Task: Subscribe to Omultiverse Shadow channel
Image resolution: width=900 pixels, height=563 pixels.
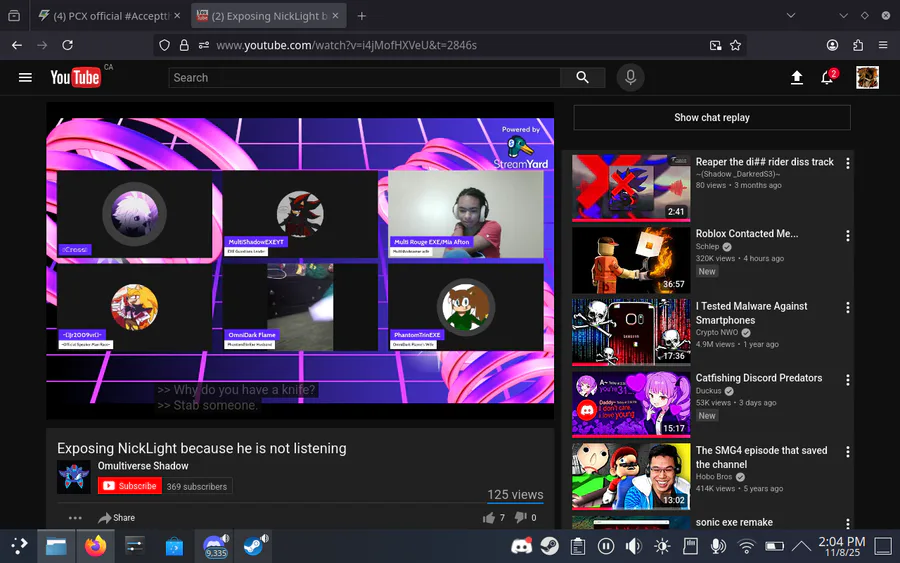Action: (x=130, y=486)
